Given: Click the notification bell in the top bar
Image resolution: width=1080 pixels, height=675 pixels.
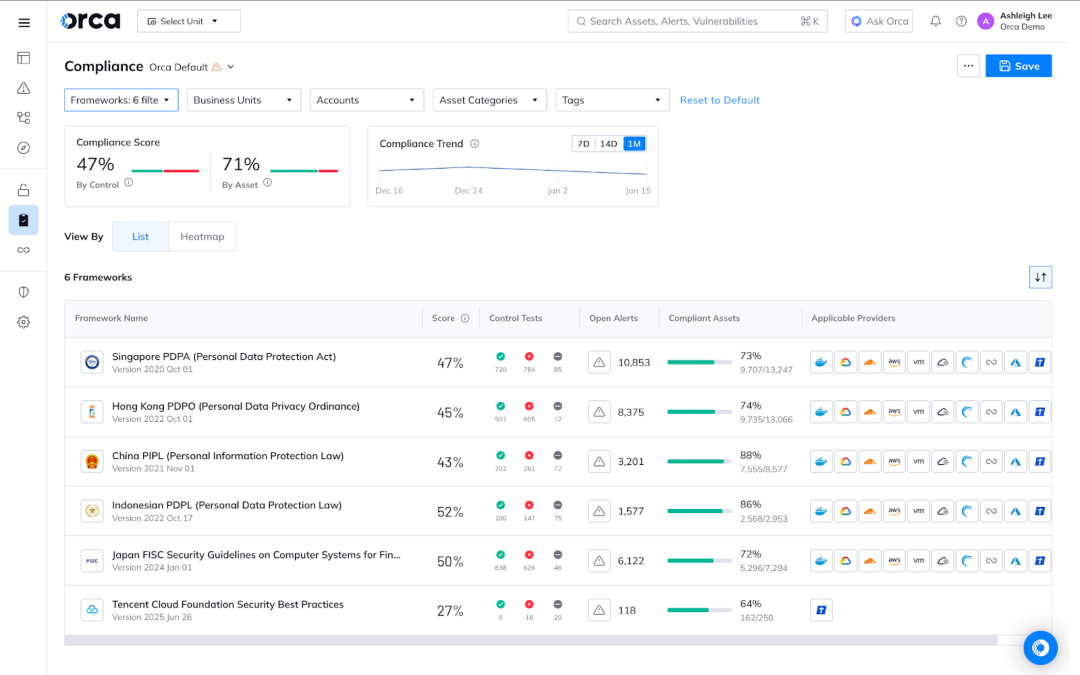Looking at the screenshot, I should [x=935, y=21].
